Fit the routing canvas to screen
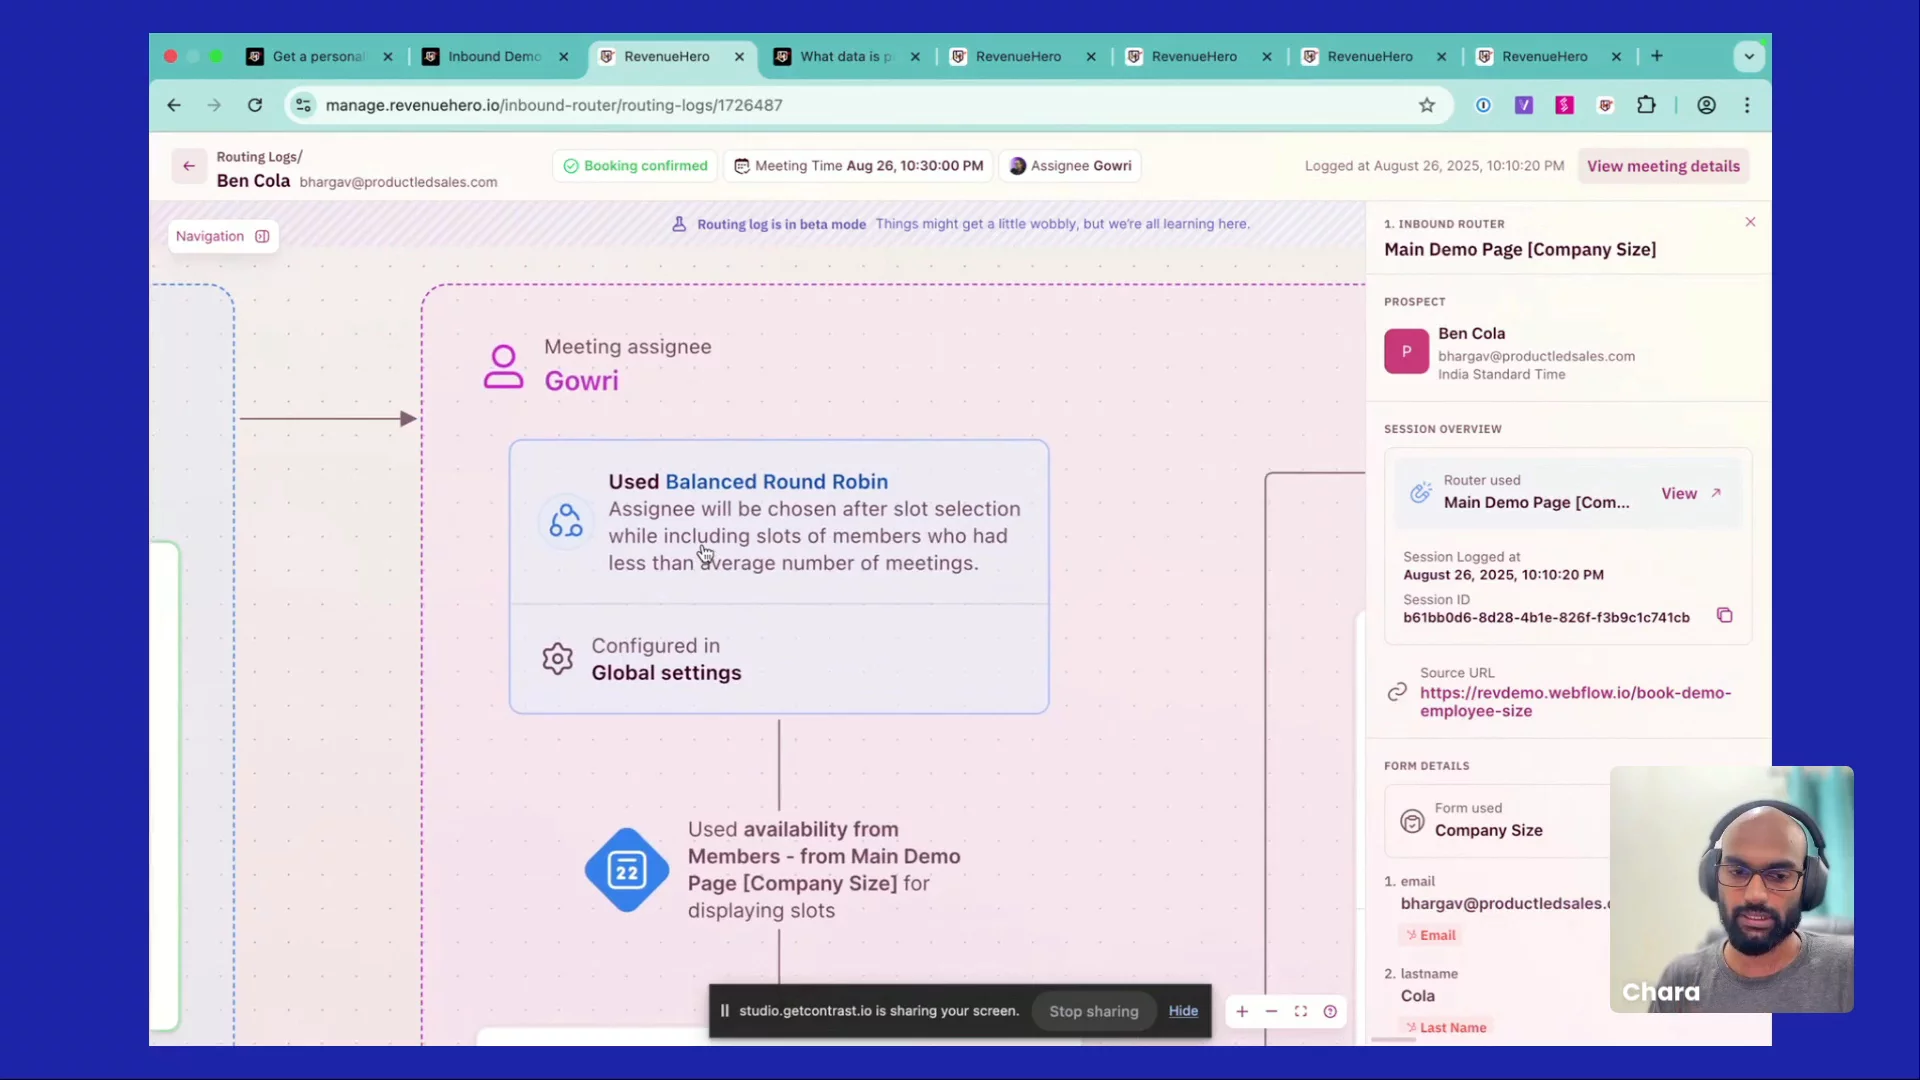 [x=1301, y=1011]
